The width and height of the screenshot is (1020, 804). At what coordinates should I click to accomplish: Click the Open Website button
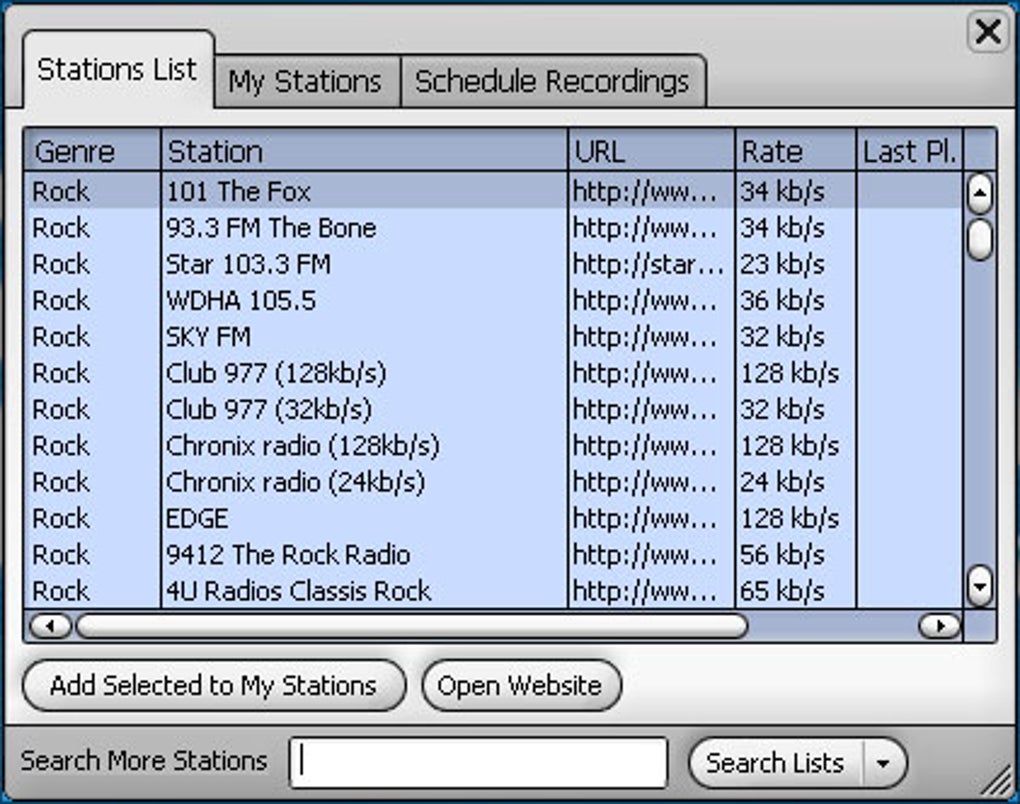point(521,686)
